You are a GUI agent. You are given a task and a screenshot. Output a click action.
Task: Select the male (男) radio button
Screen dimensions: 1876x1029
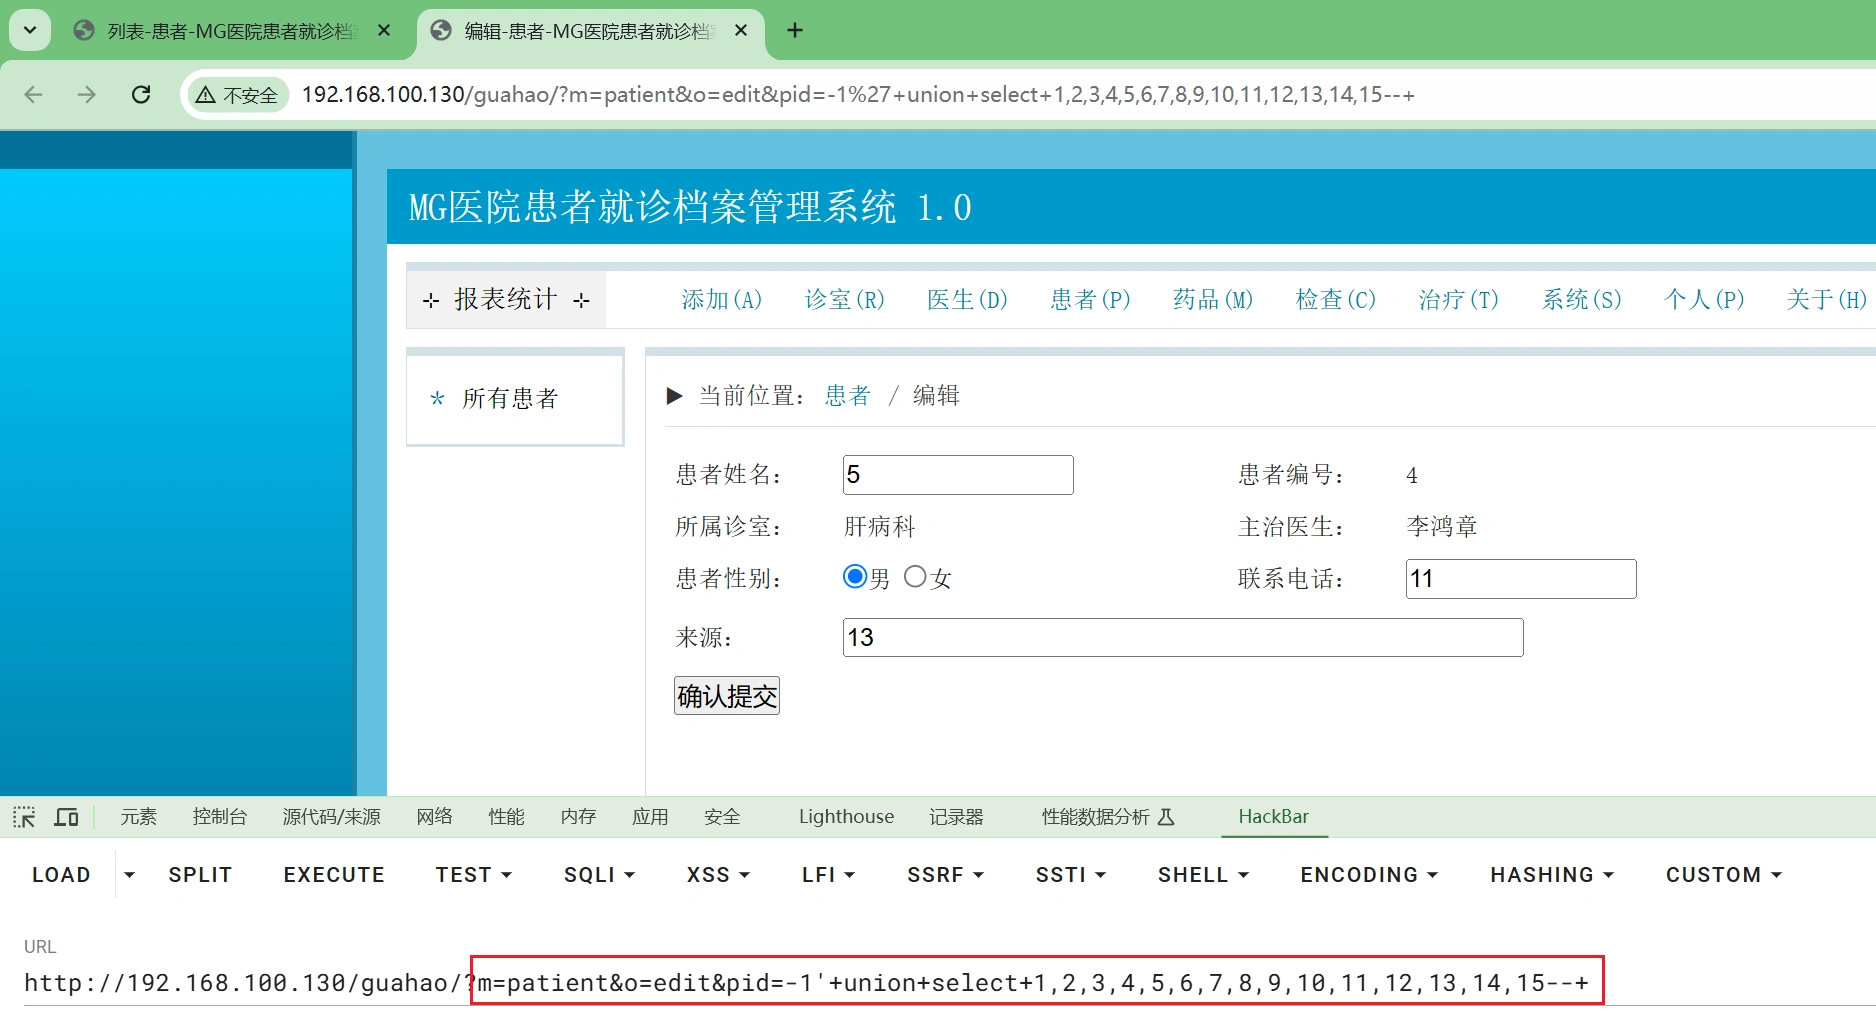pos(854,577)
